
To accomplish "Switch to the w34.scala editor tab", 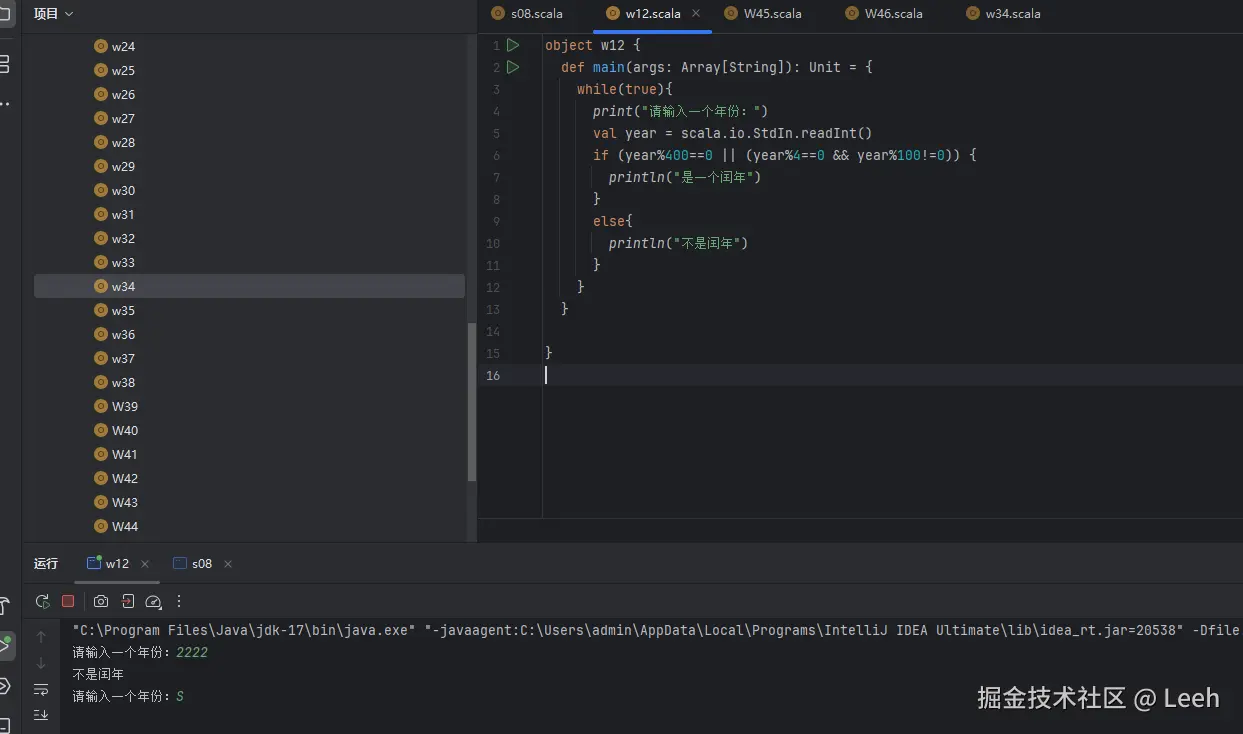I will 1003,14.
